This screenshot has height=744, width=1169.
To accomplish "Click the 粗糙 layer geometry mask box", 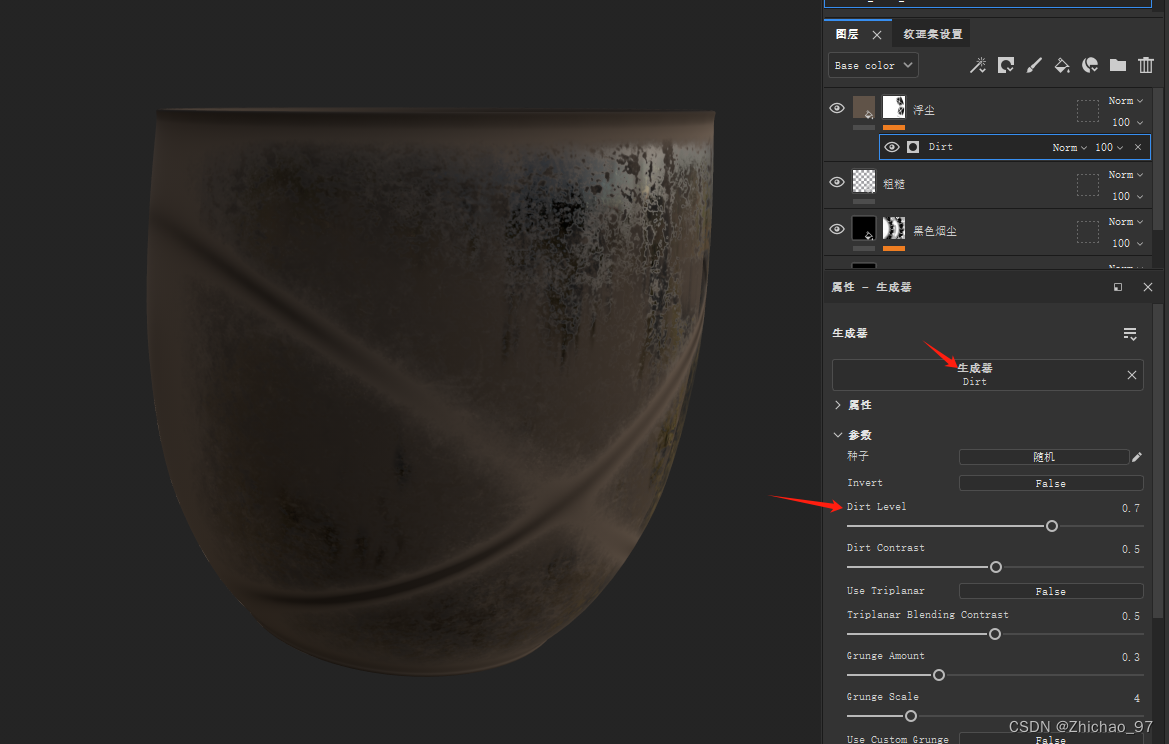I will (x=1088, y=185).
